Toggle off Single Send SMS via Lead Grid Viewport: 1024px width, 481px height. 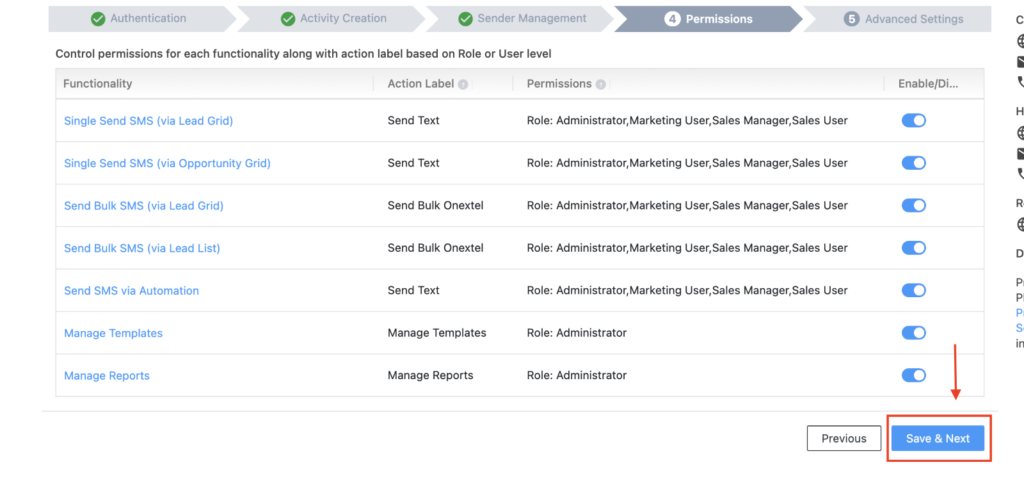click(x=914, y=121)
